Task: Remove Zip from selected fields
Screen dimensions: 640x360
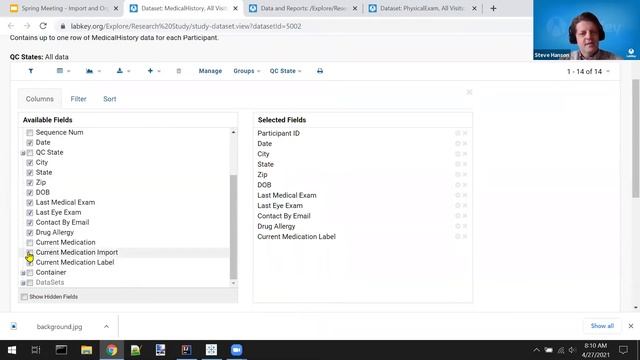Action: pyautogui.click(x=465, y=175)
